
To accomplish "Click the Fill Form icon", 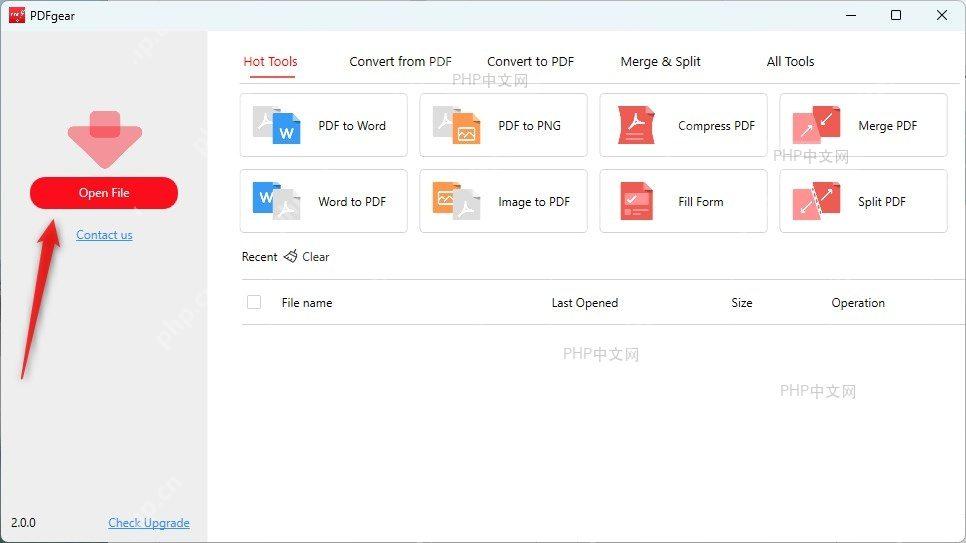I will [x=636, y=201].
